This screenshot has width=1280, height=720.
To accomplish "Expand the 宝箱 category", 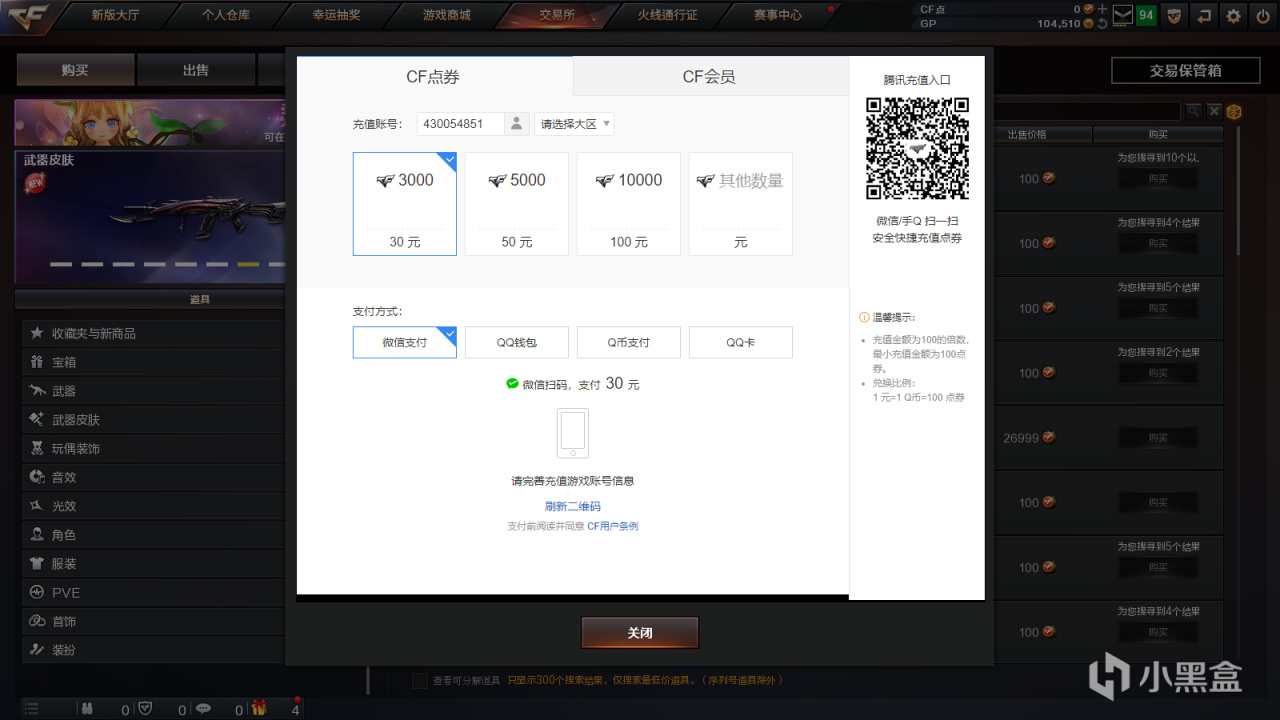I will [155, 362].
